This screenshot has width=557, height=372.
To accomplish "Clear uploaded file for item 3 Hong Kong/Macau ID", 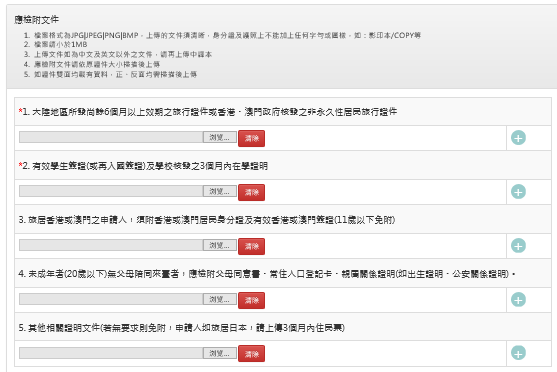I will click(252, 247).
